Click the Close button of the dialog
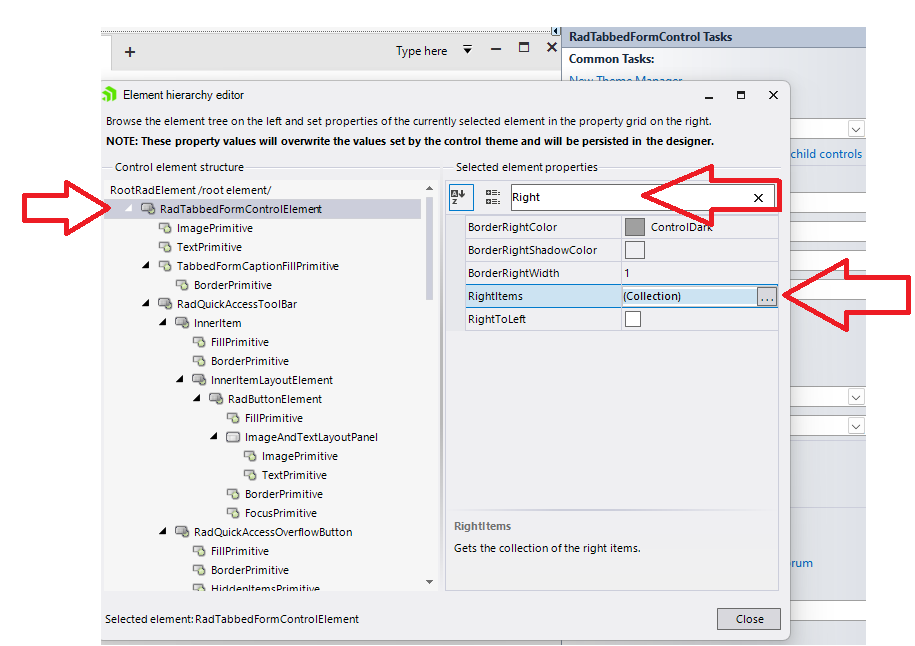 point(749,619)
